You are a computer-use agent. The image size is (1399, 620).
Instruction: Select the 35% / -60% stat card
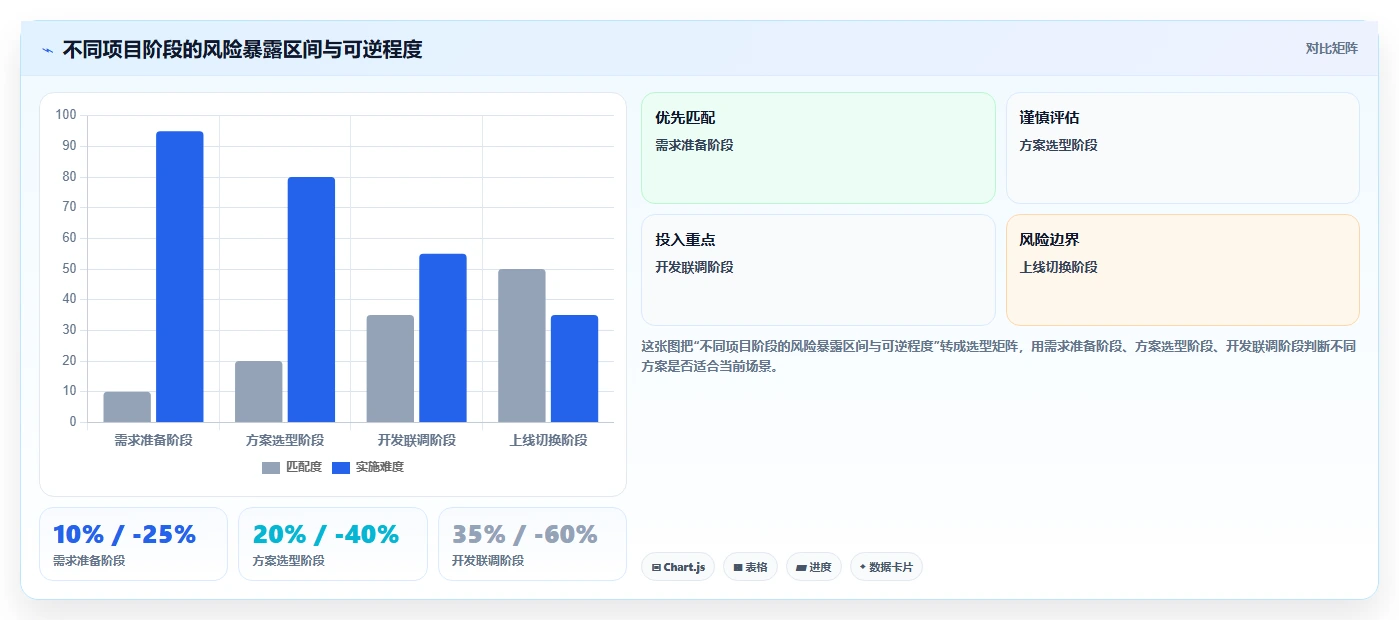coord(532,544)
